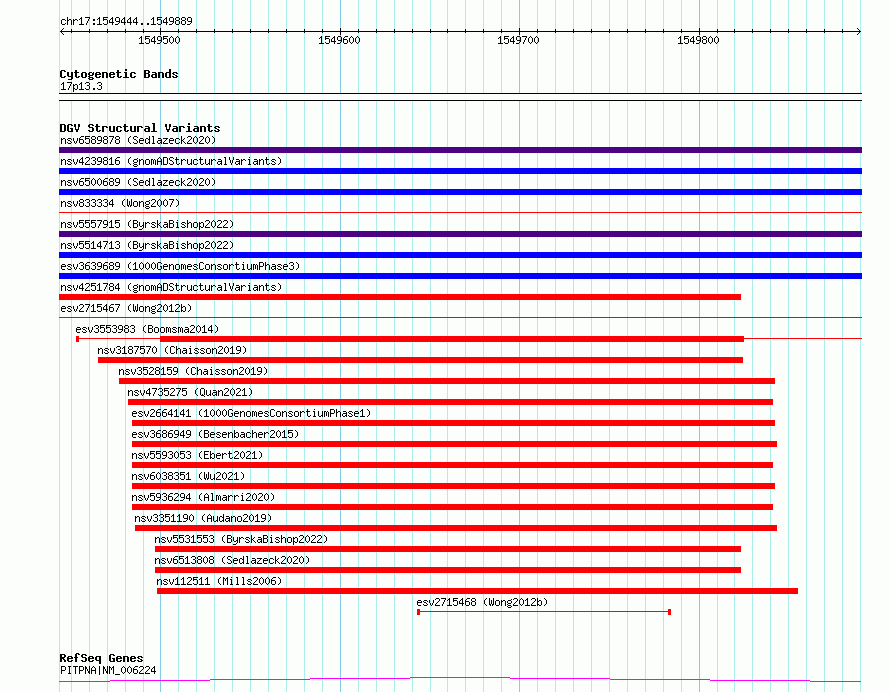Open variant nsv5514713 (ByrskaBishop2022)
This screenshot has height=692, width=890.
(147, 245)
